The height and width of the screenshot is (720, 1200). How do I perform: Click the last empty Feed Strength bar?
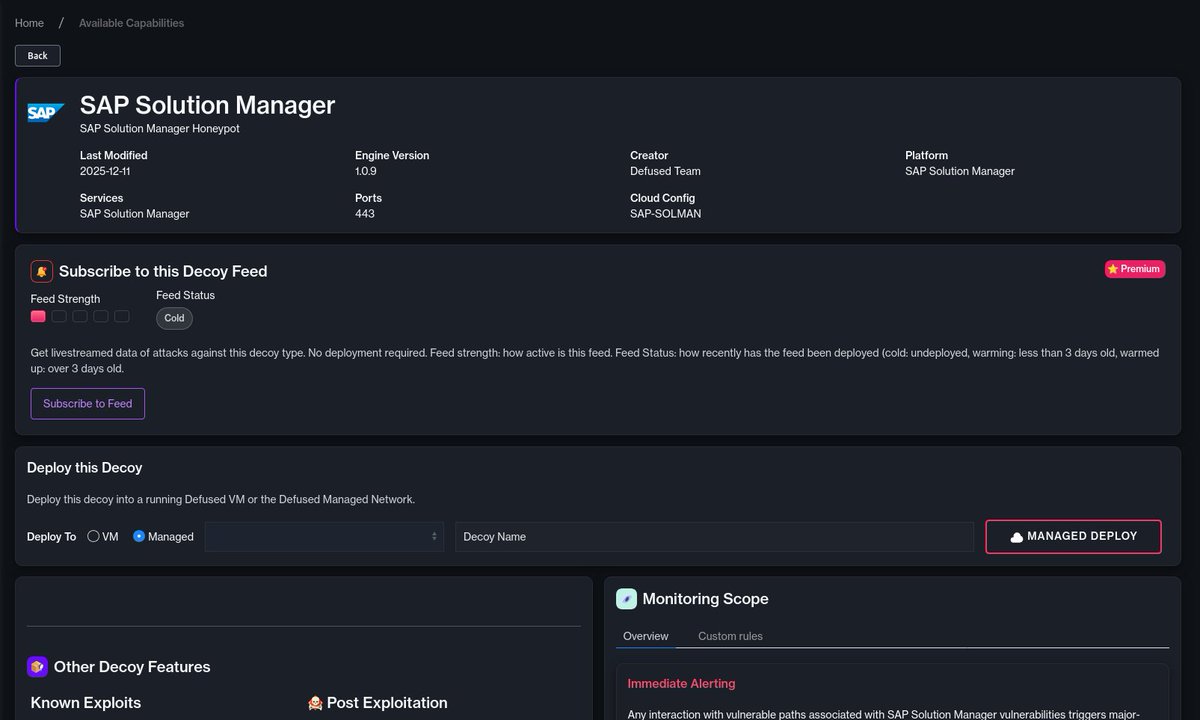(x=122, y=316)
